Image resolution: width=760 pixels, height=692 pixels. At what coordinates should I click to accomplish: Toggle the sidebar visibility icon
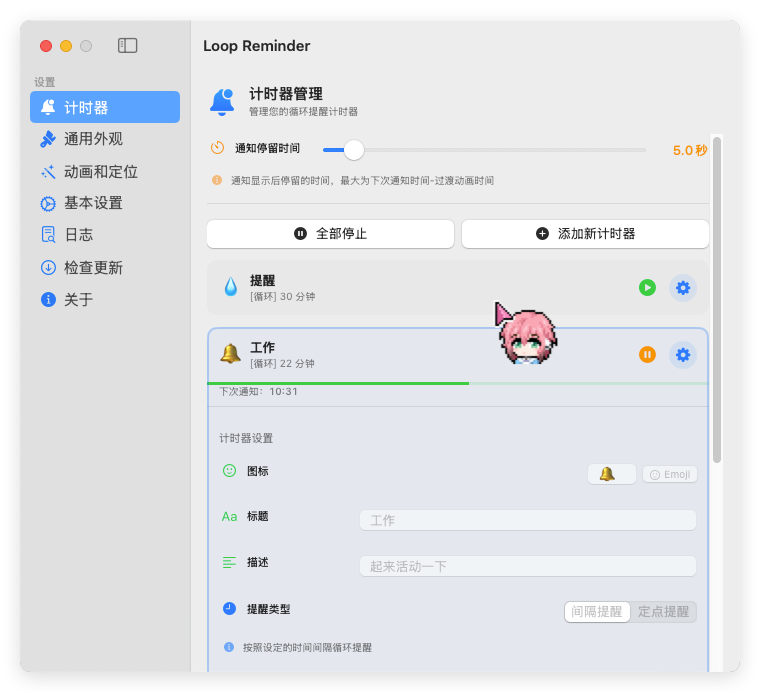click(127, 46)
